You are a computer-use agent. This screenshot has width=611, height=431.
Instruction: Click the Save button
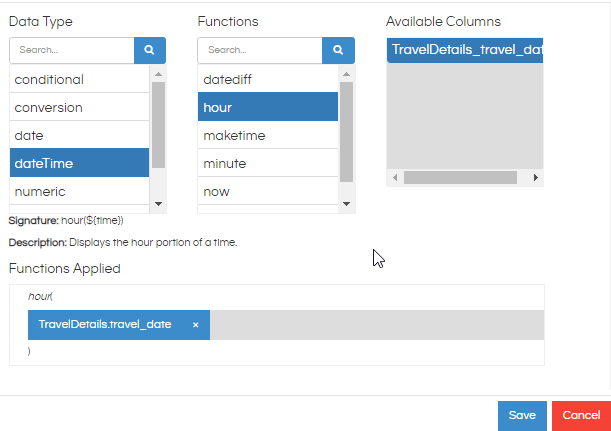click(522, 416)
